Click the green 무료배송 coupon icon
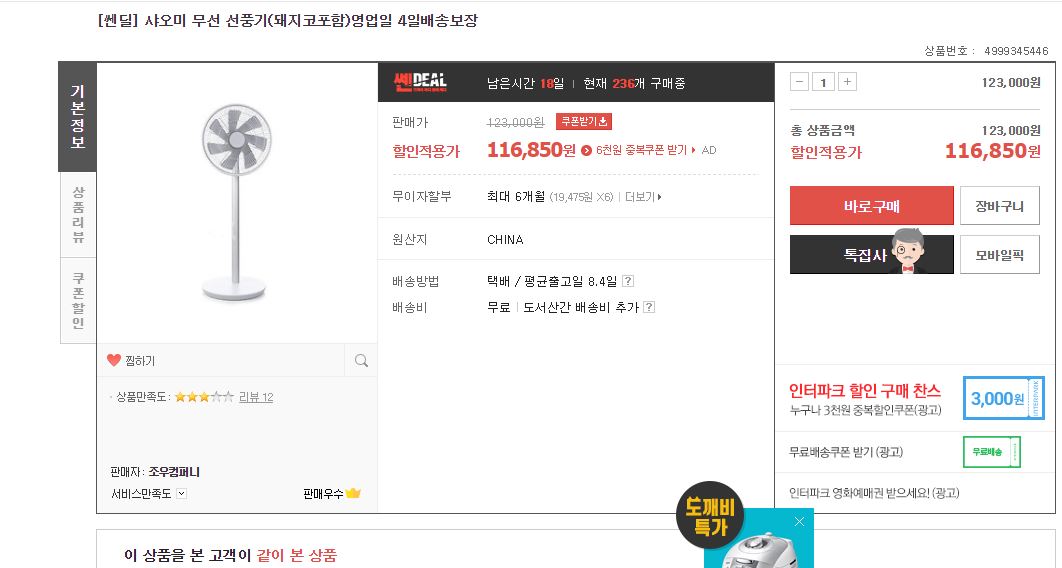 pos(991,452)
